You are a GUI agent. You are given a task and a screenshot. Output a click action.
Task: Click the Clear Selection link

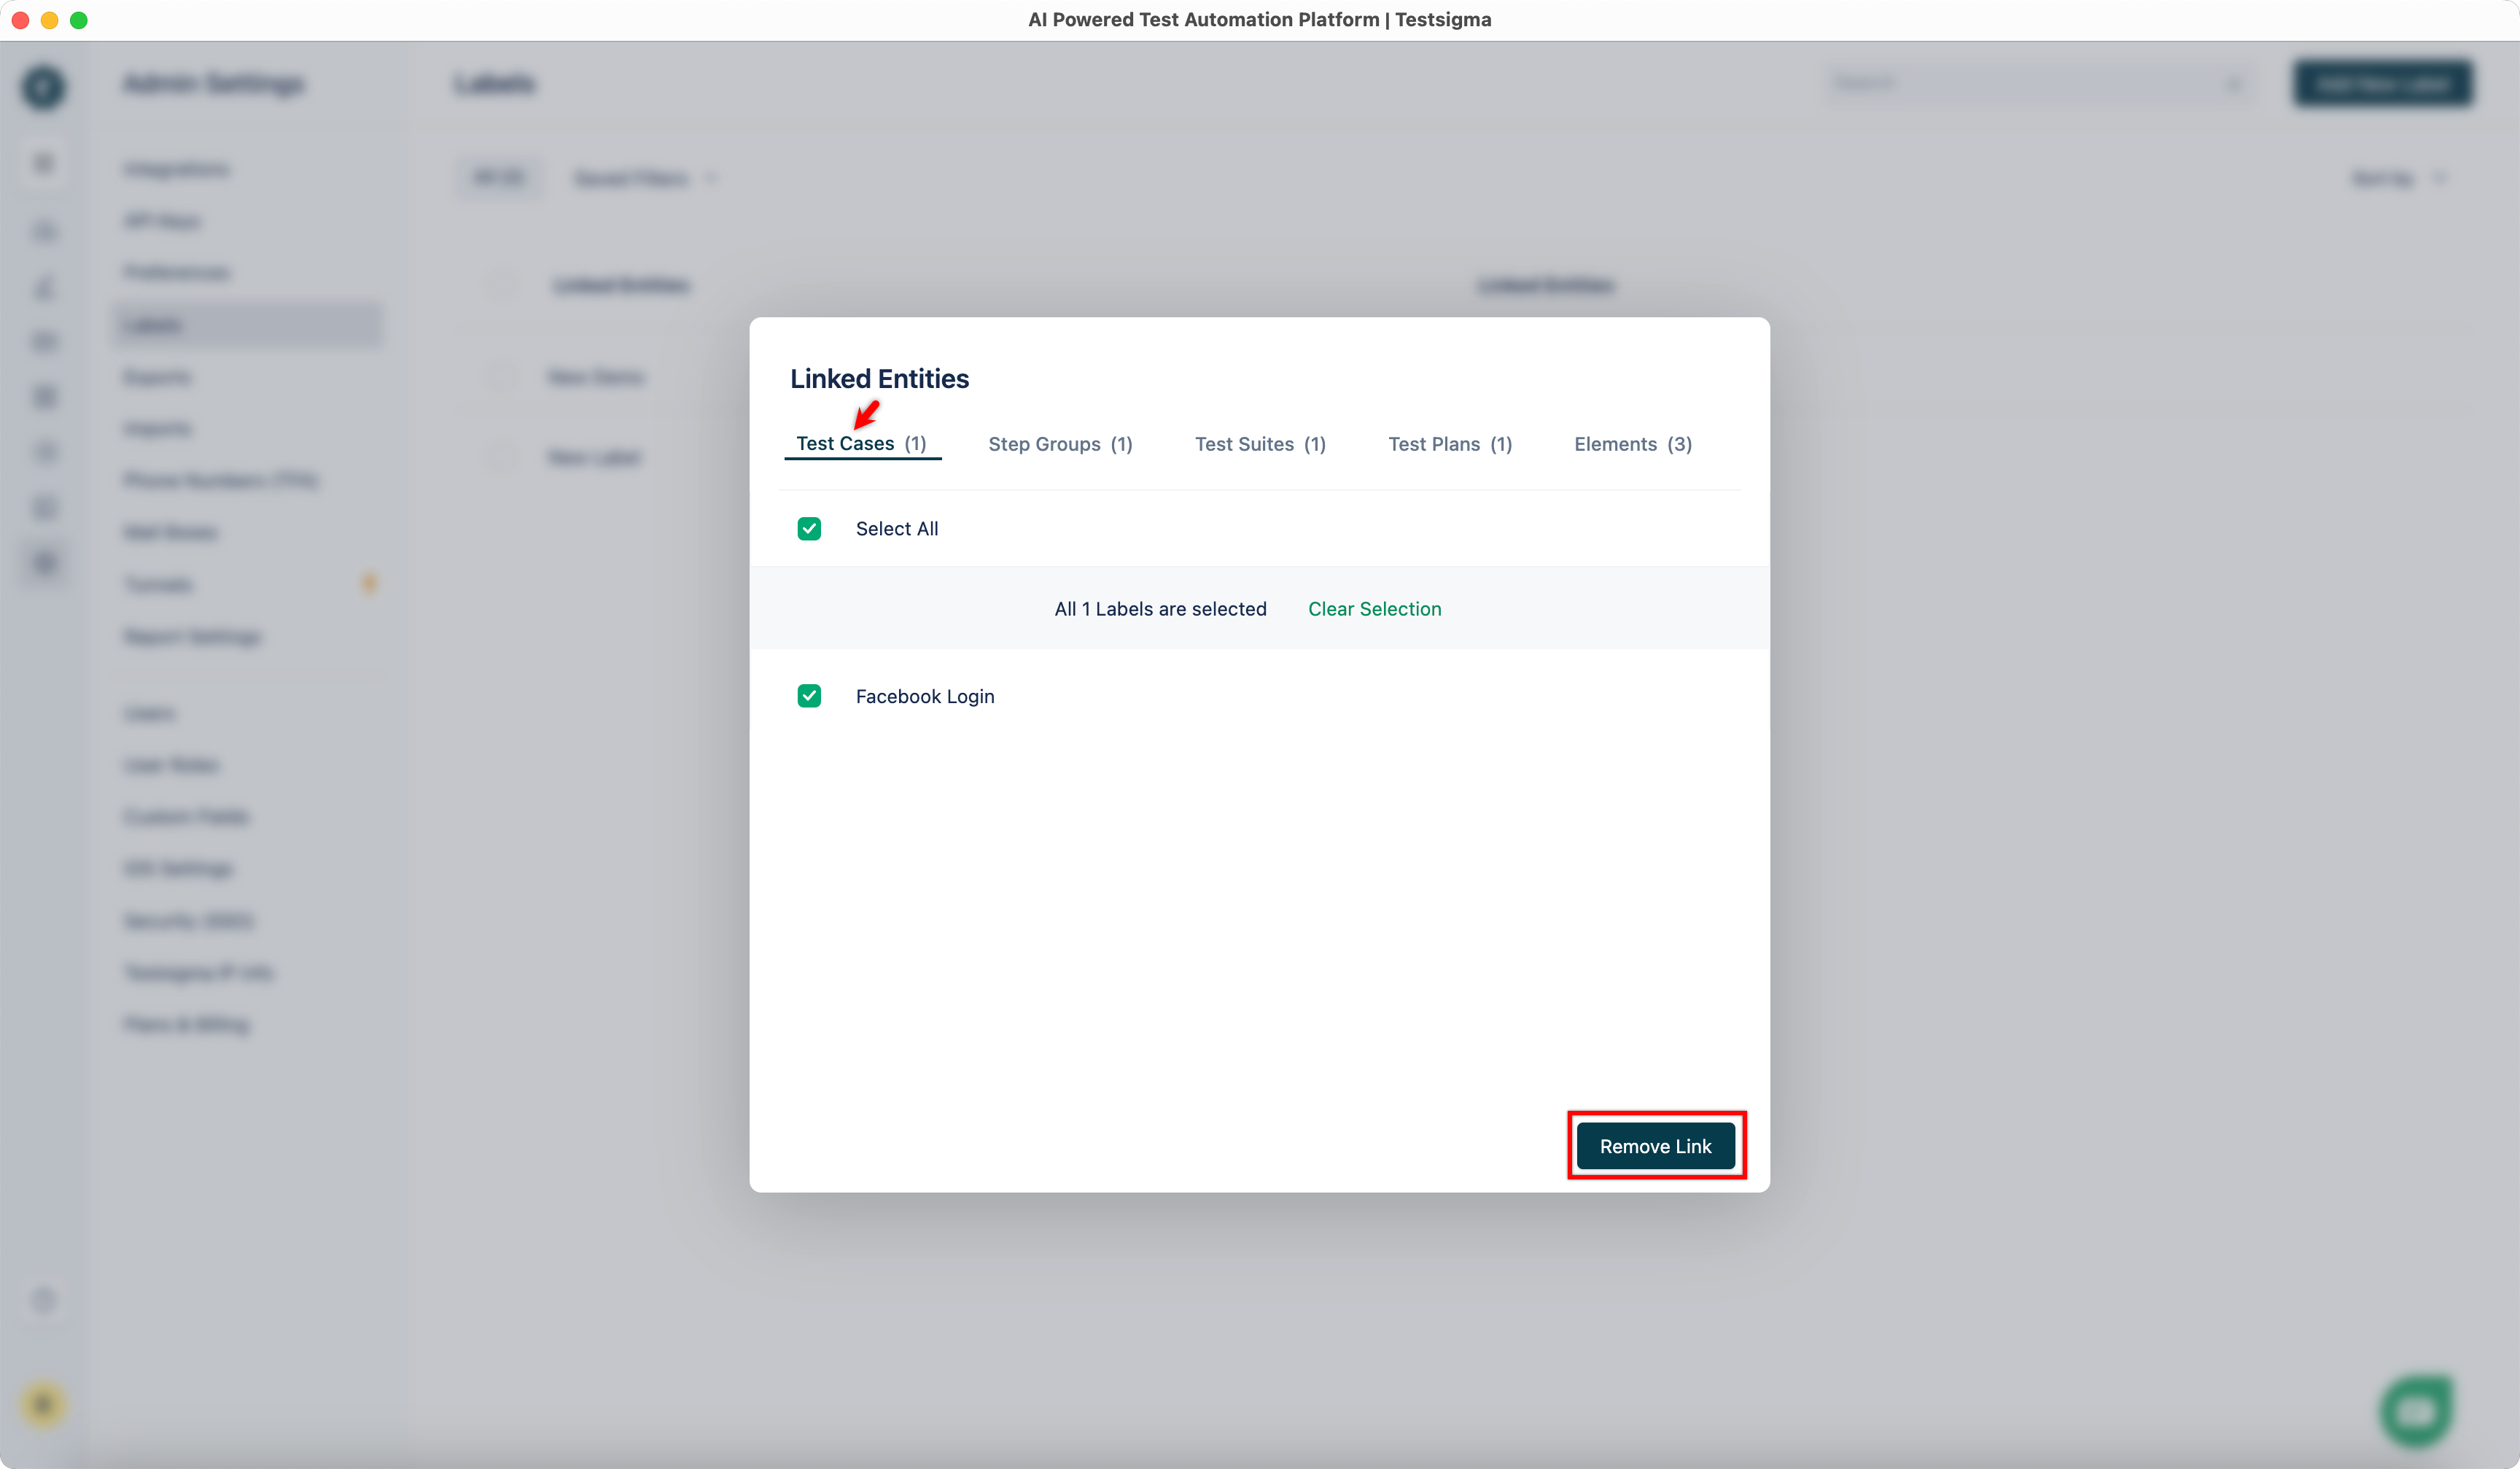(1374, 609)
